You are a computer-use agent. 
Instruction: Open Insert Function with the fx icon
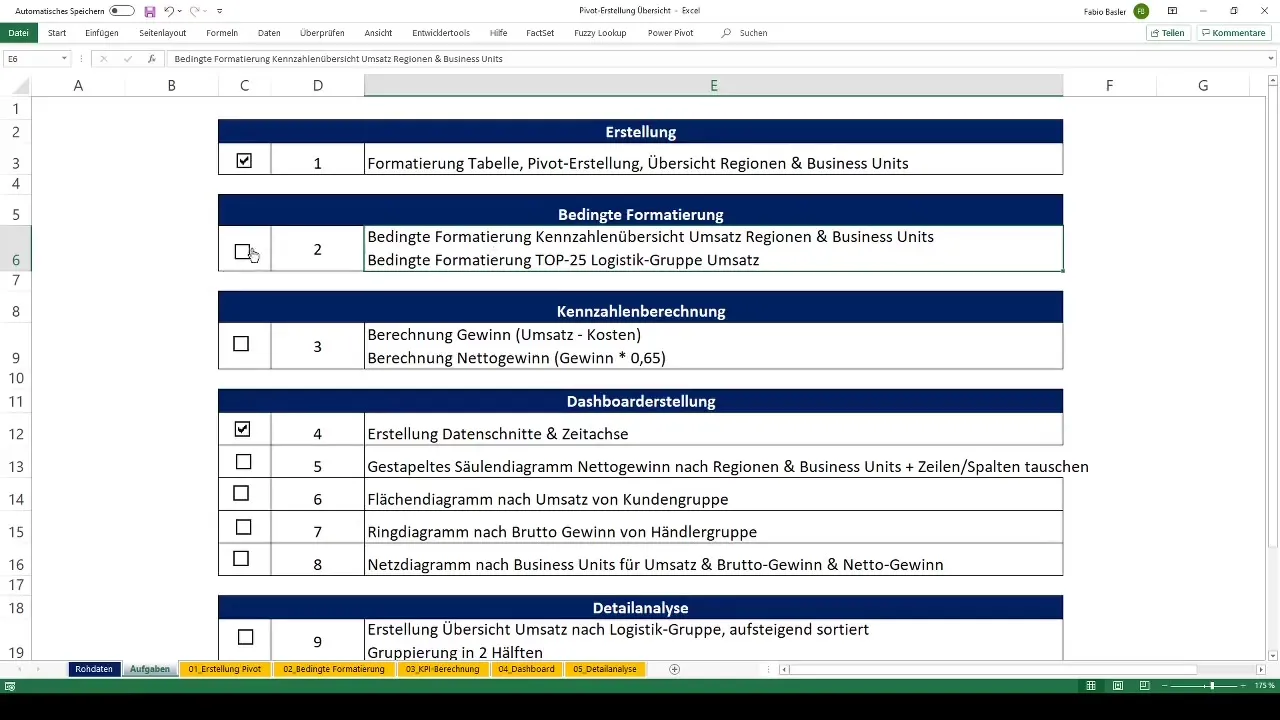[x=151, y=59]
